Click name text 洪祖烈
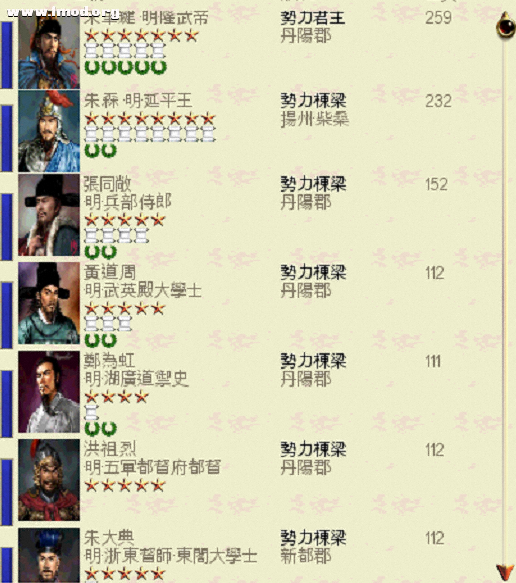This screenshot has height=583, width=516. coord(110,449)
